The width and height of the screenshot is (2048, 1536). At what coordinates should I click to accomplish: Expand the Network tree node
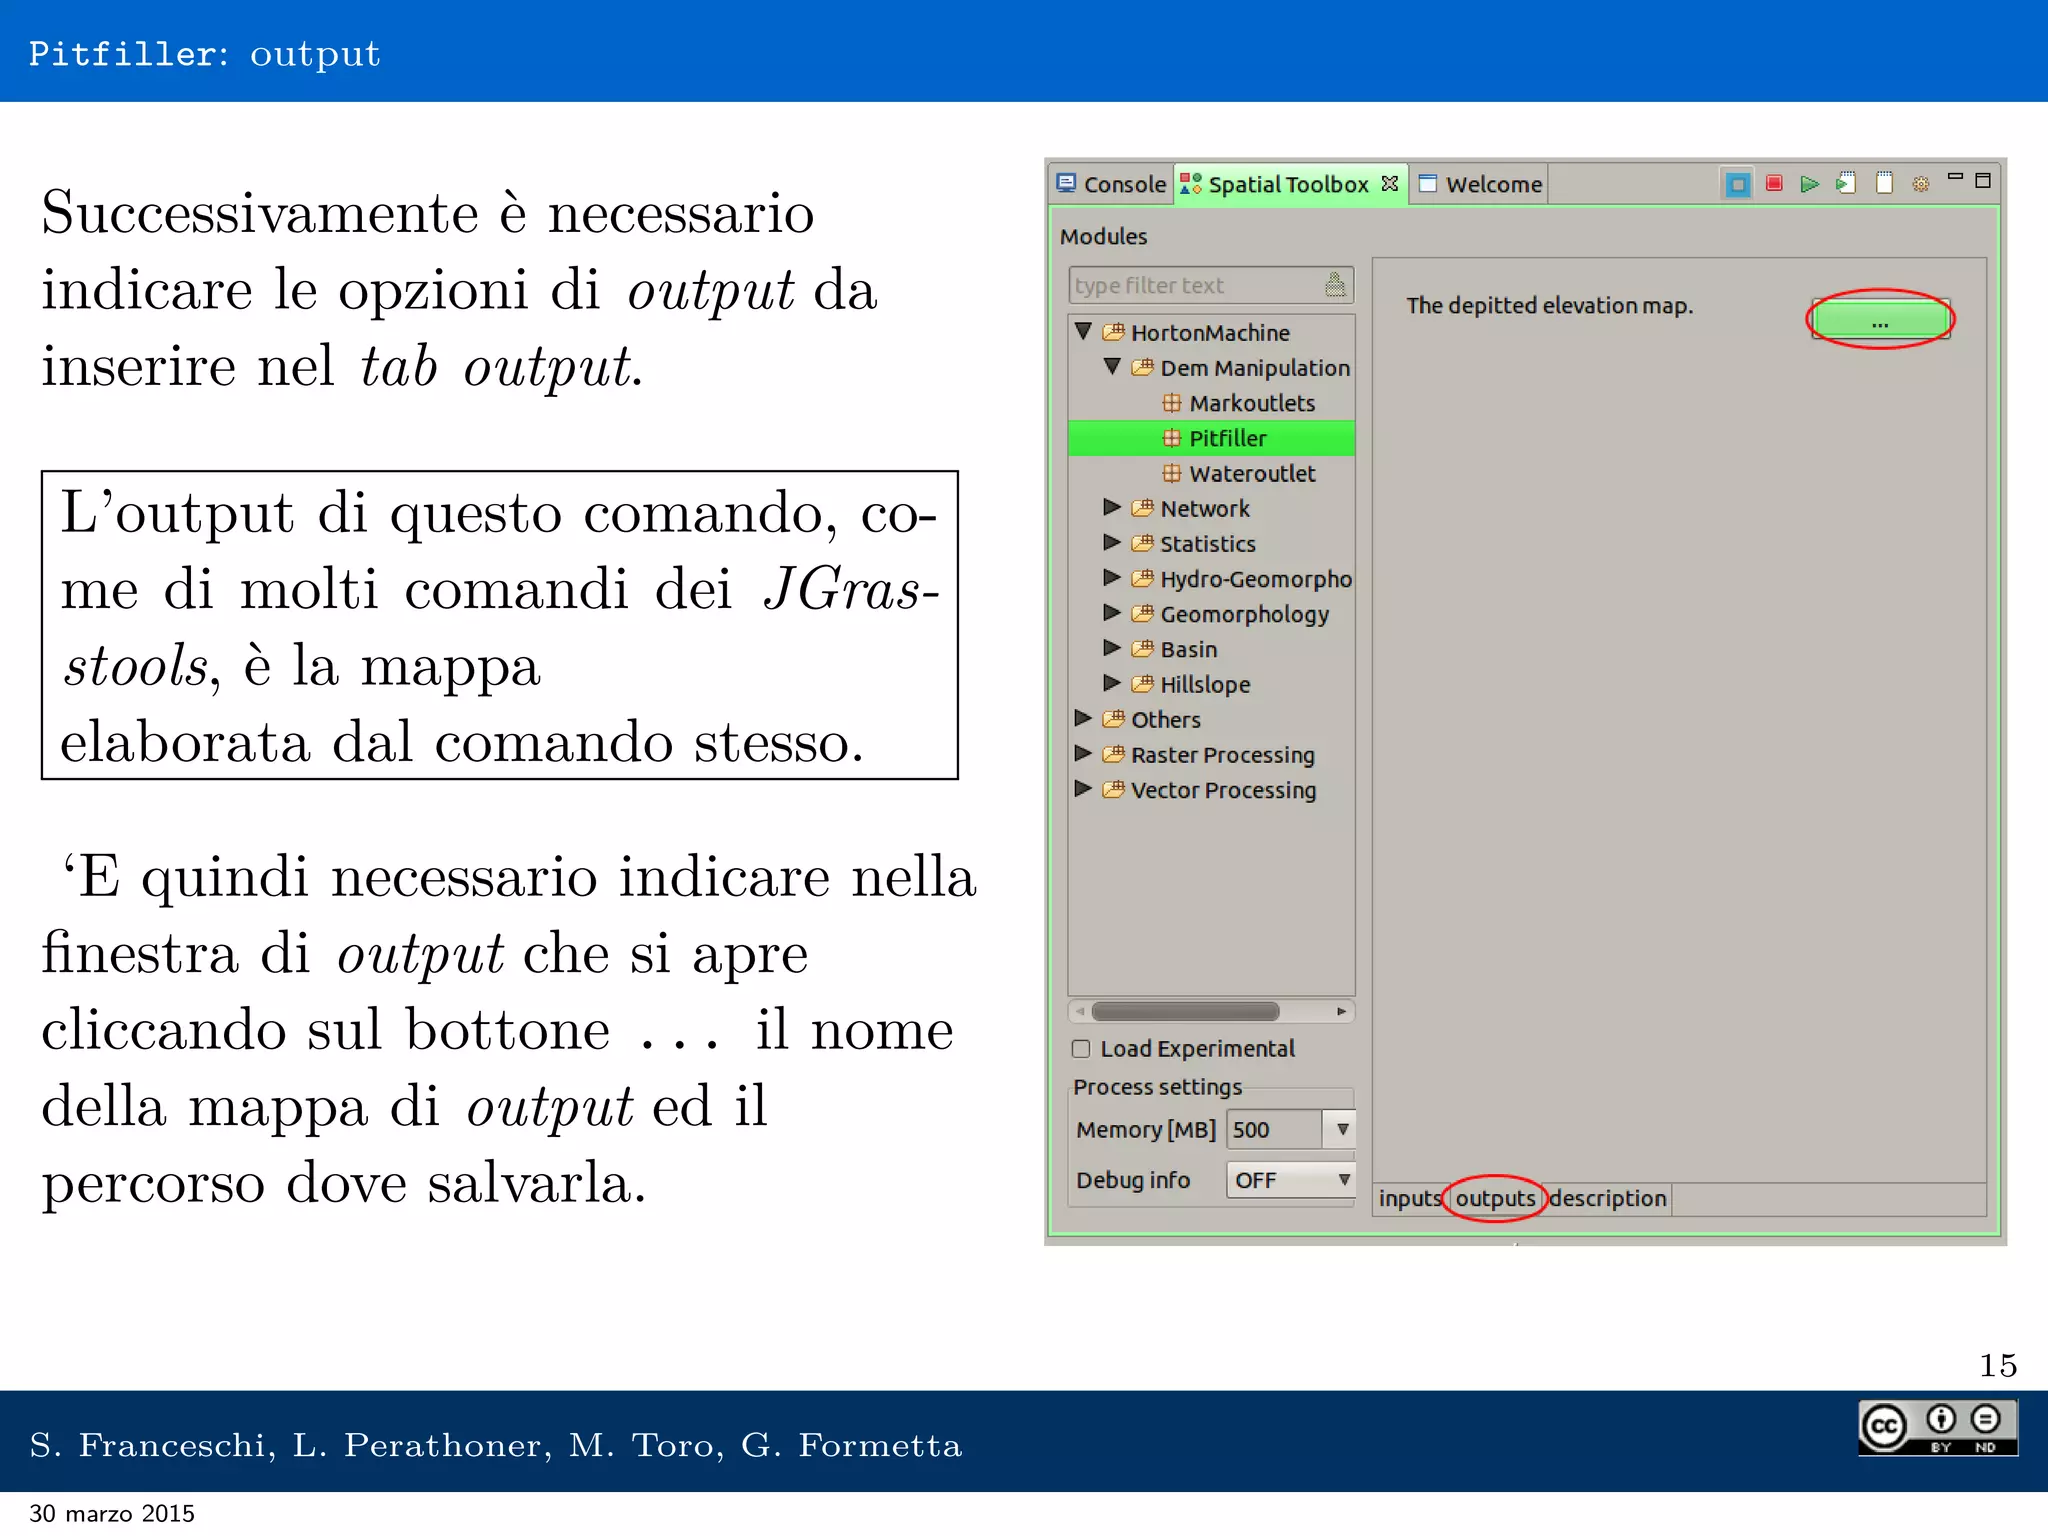point(1111,507)
